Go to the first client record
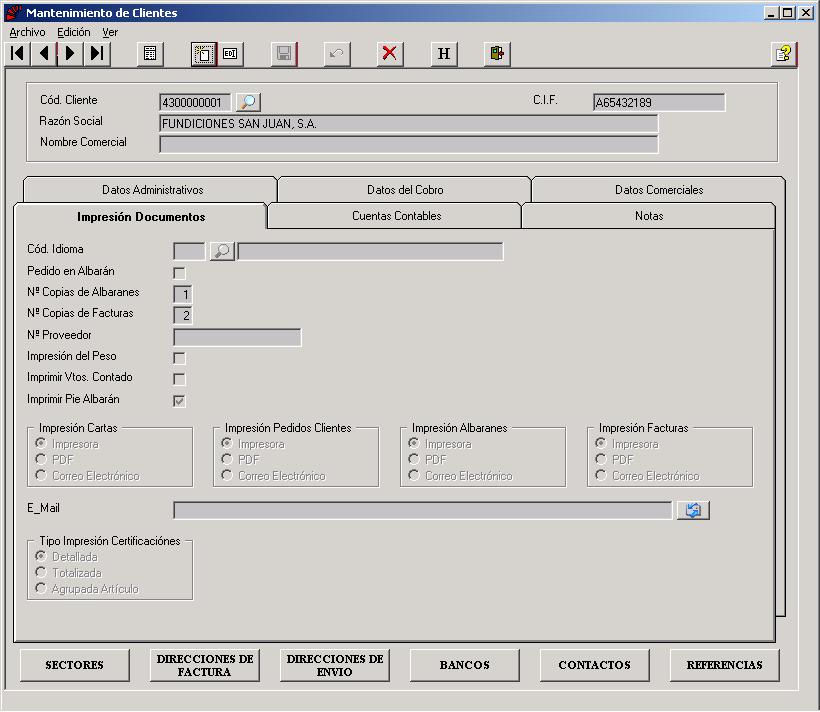The image size is (820, 712). coord(18,53)
